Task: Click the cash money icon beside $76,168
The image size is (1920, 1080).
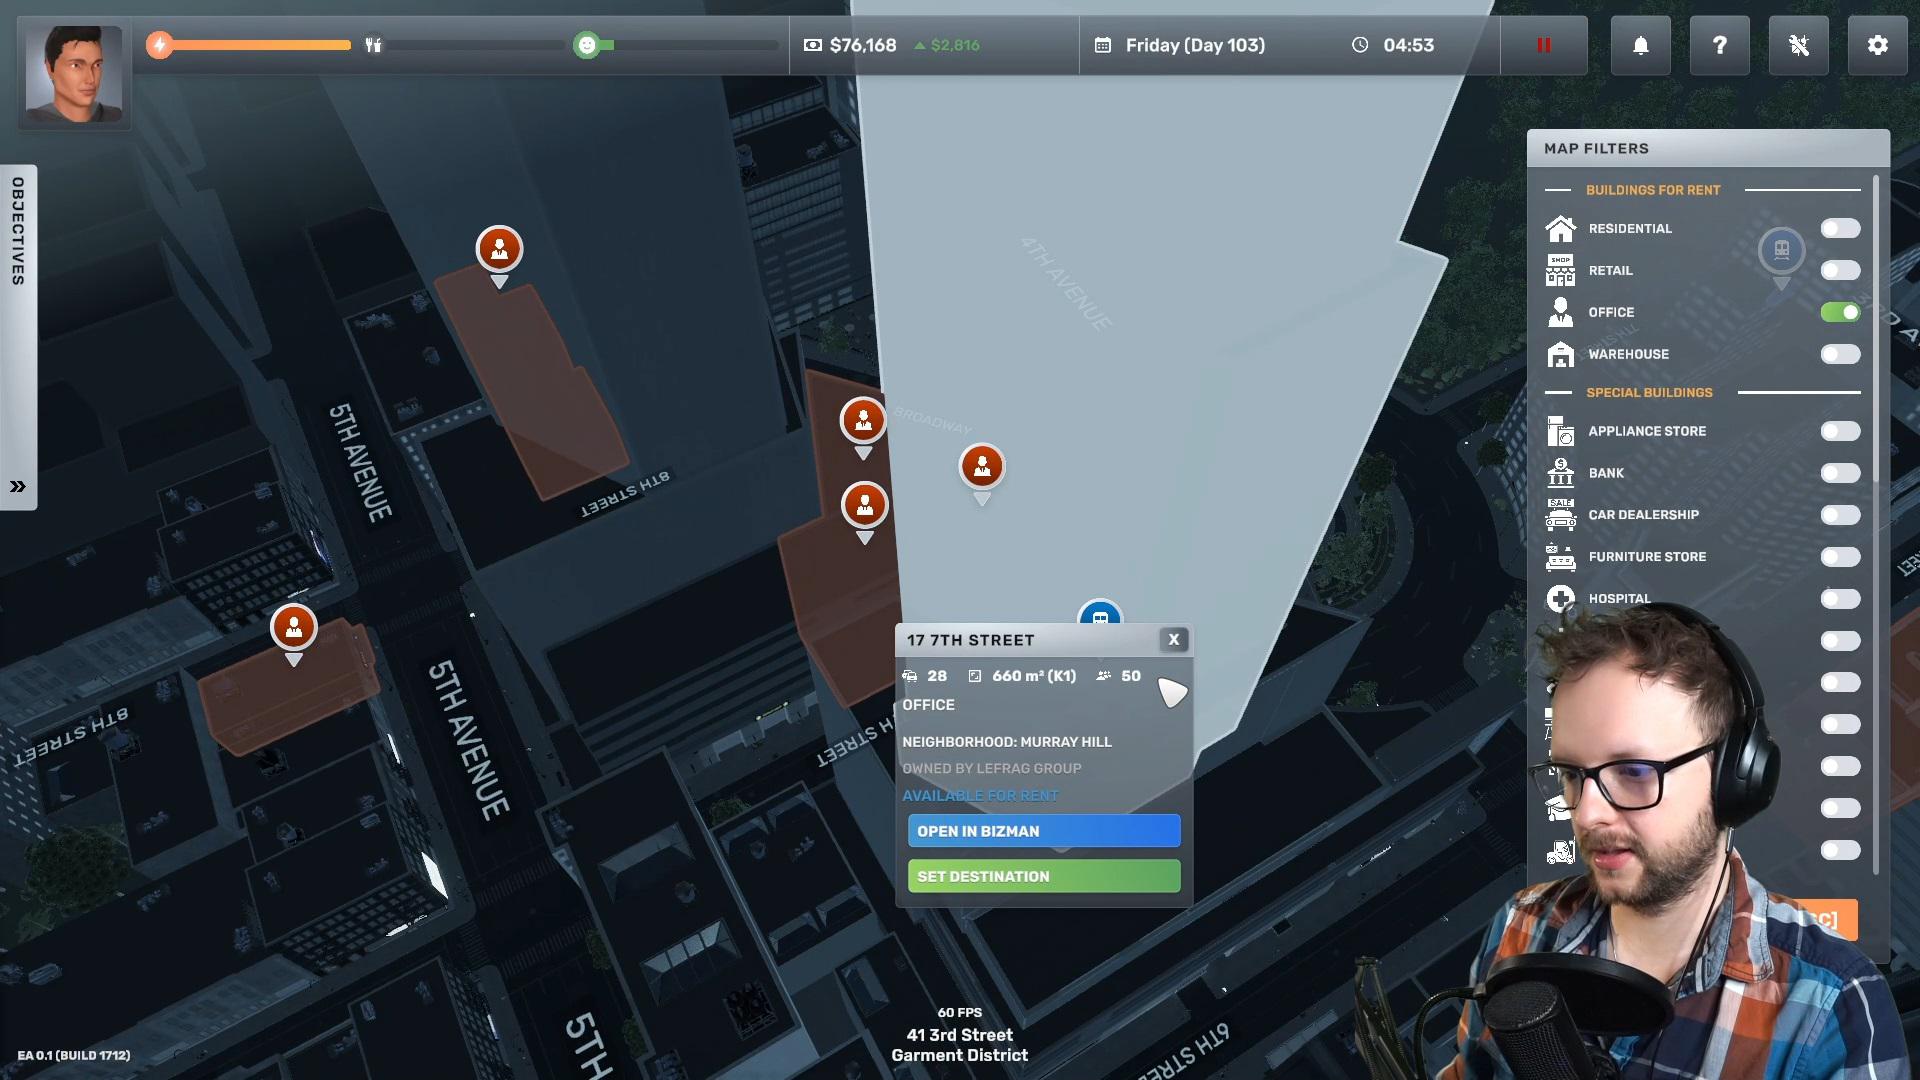Action: (813, 45)
